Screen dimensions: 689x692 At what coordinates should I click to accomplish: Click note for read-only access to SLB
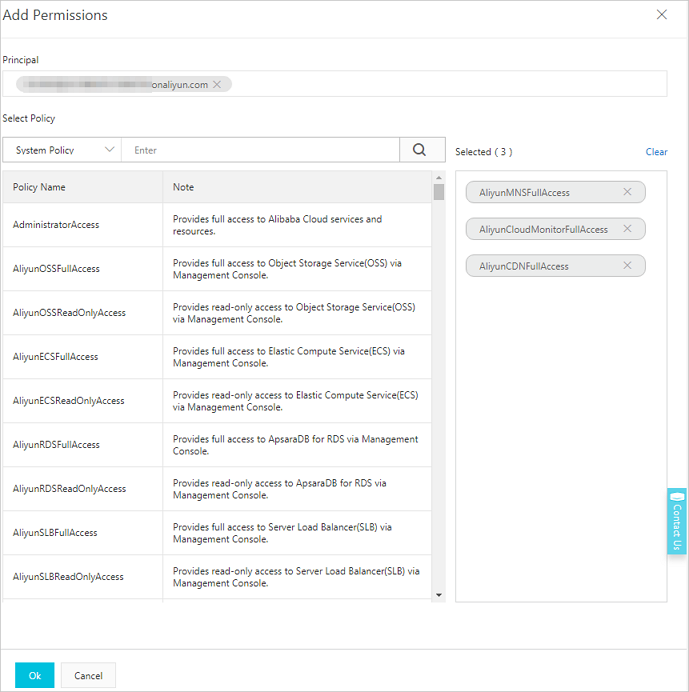pyautogui.click(x=296, y=577)
